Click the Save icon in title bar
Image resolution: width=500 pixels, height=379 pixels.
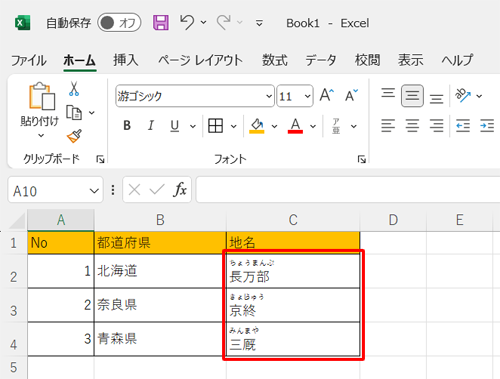coord(161,23)
